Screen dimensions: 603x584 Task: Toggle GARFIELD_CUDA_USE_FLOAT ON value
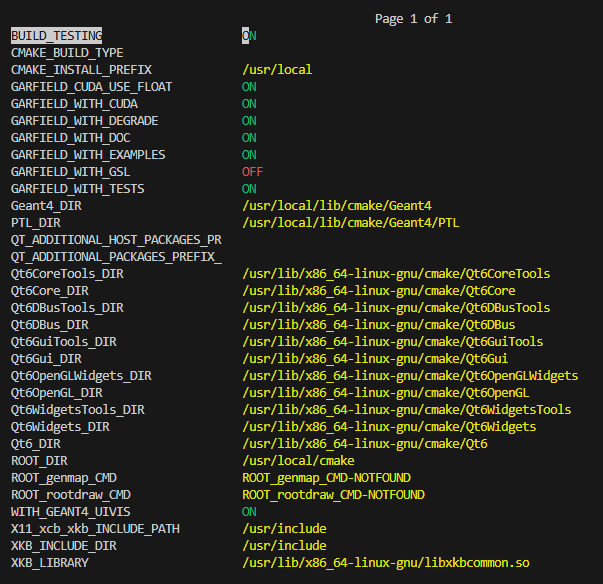tap(249, 87)
